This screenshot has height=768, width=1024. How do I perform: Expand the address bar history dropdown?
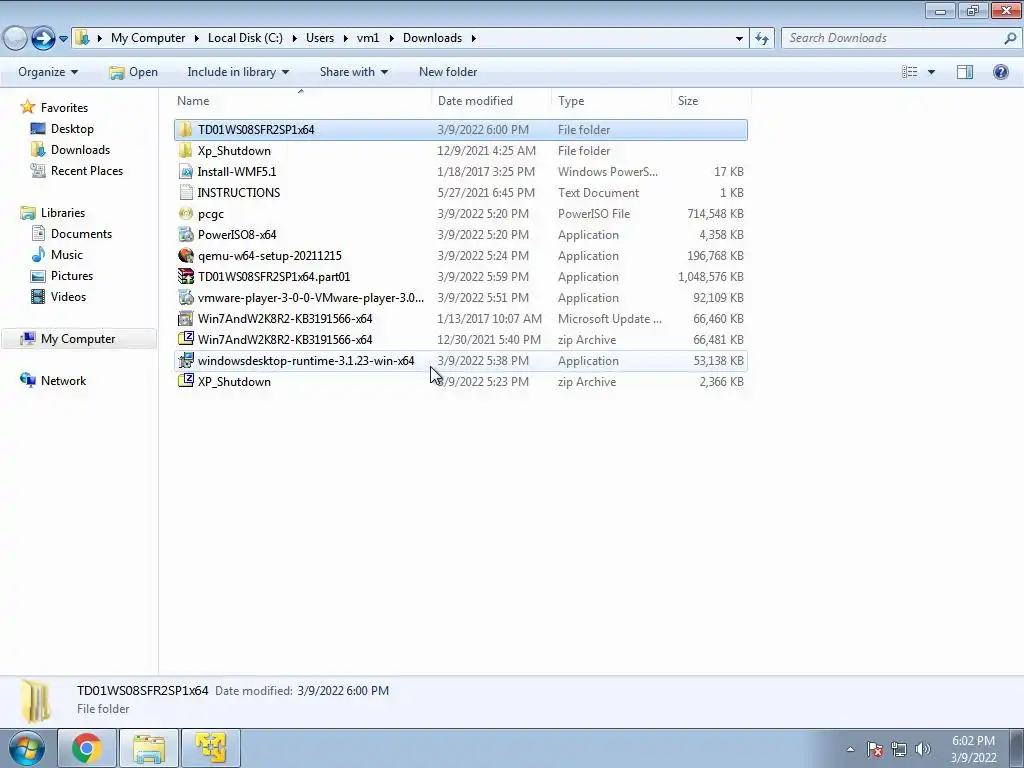point(739,39)
